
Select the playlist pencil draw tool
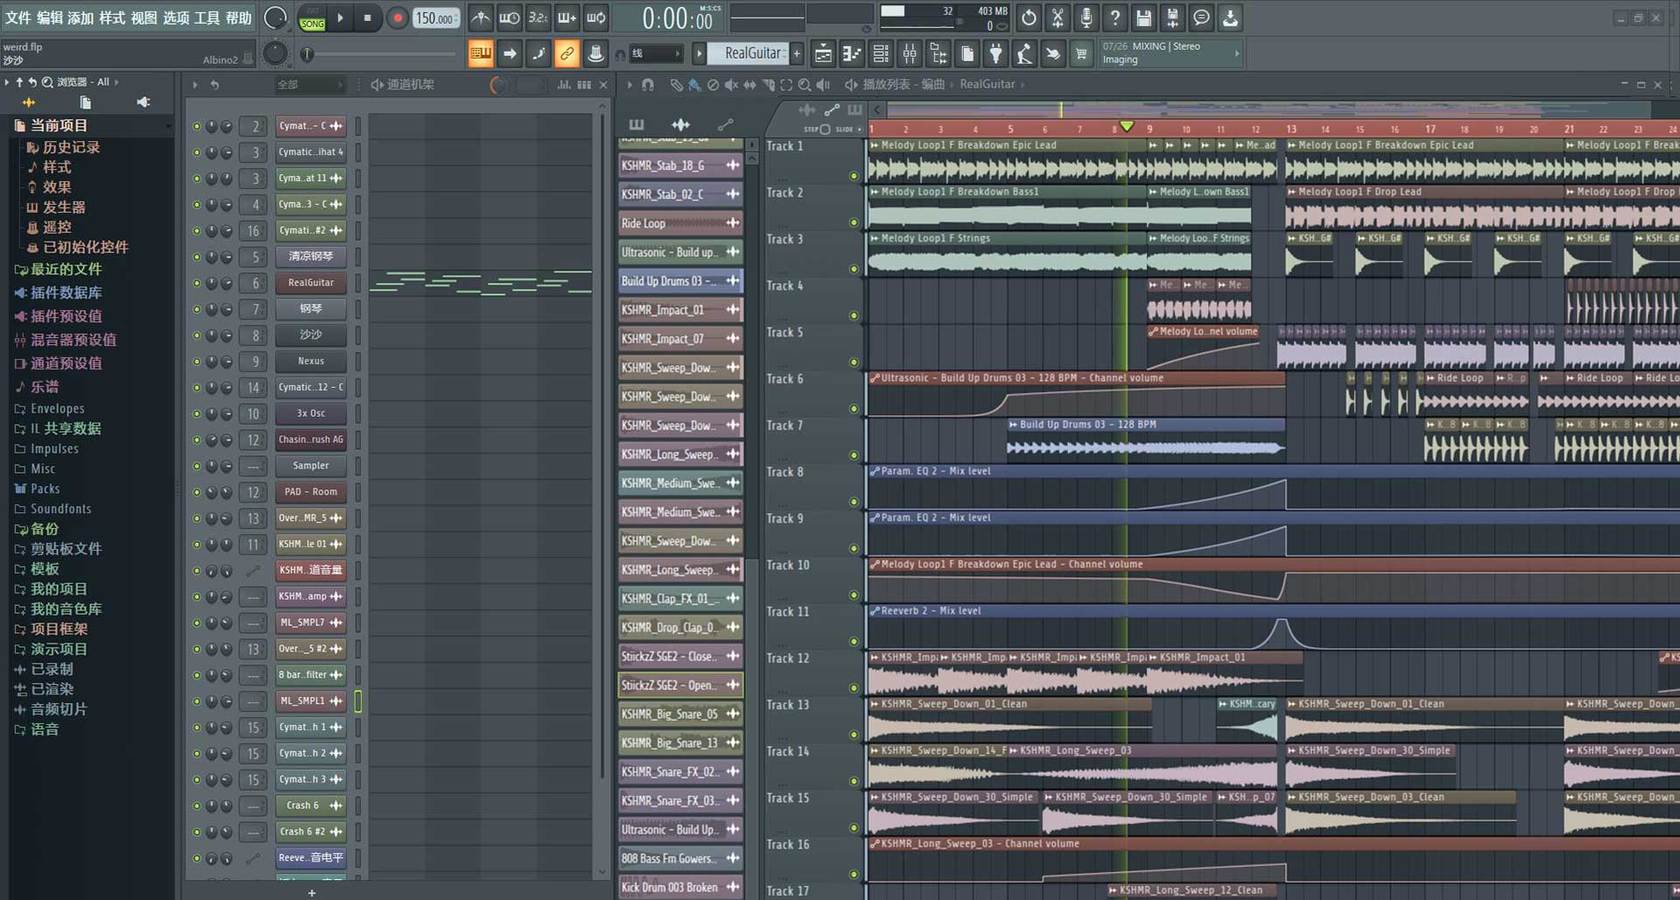tap(676, 85)
